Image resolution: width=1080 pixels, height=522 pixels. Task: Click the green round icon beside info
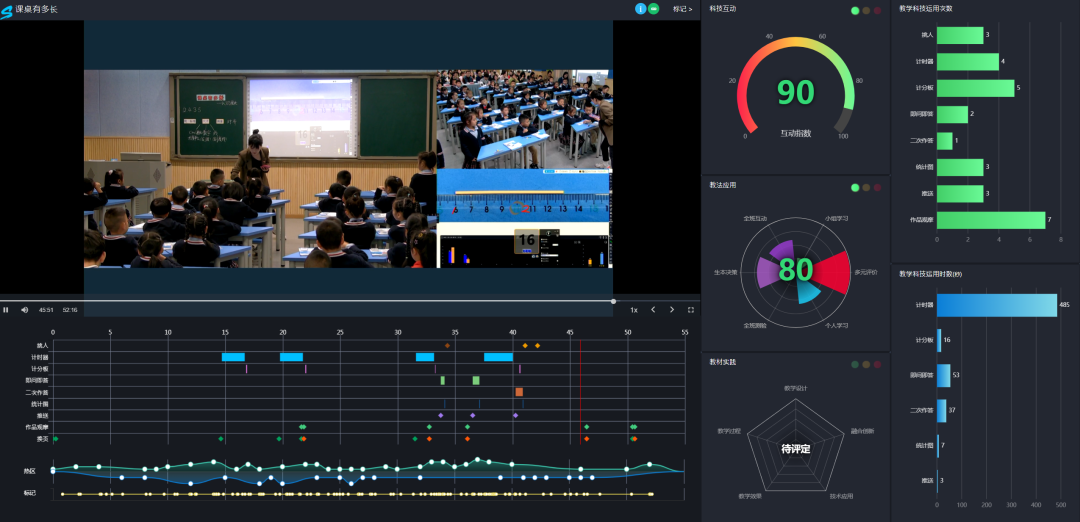click(x=654, y=8)
